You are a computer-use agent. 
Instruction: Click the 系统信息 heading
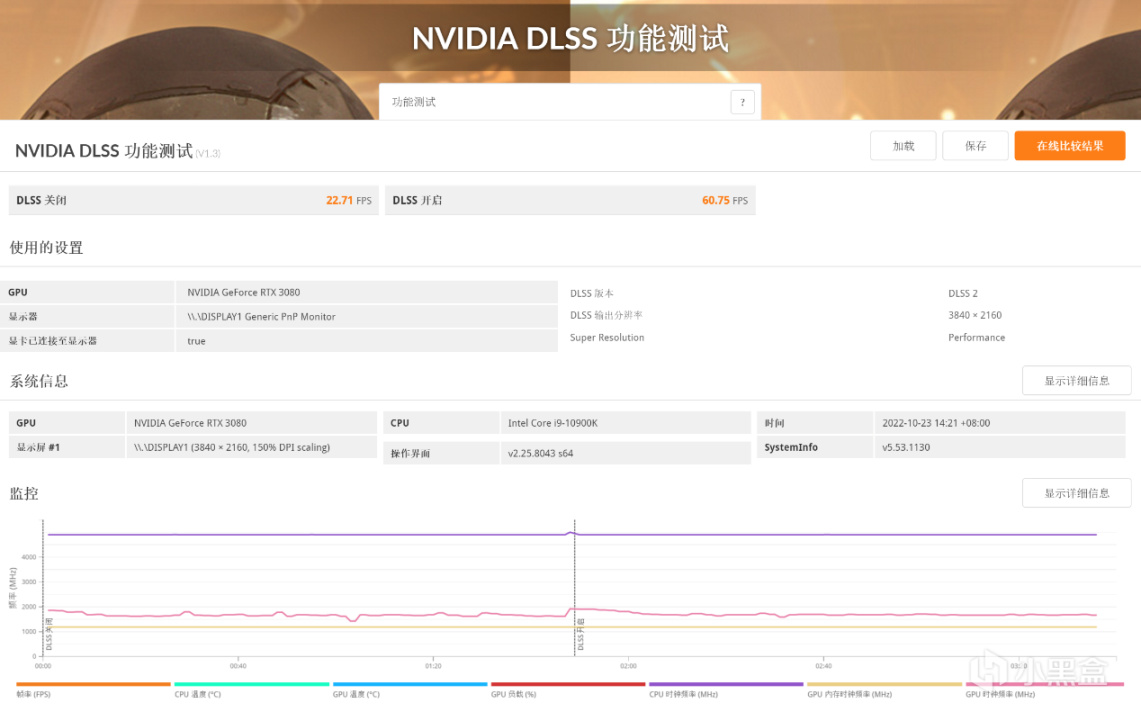39,381
